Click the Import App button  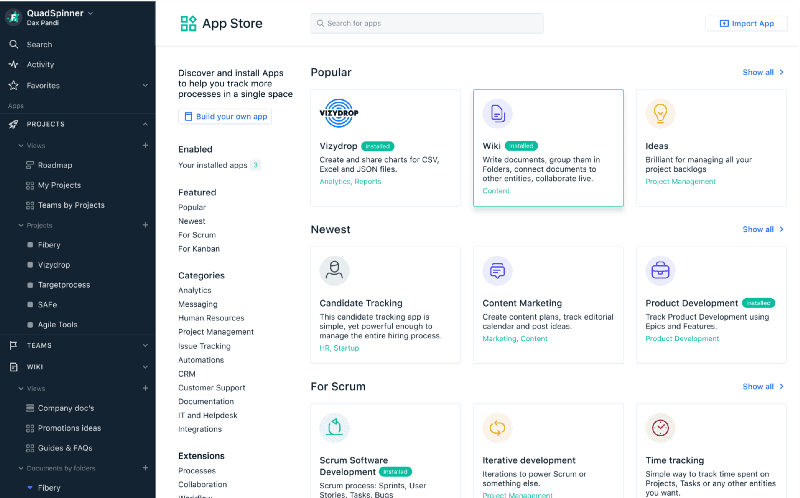point(746,23)
